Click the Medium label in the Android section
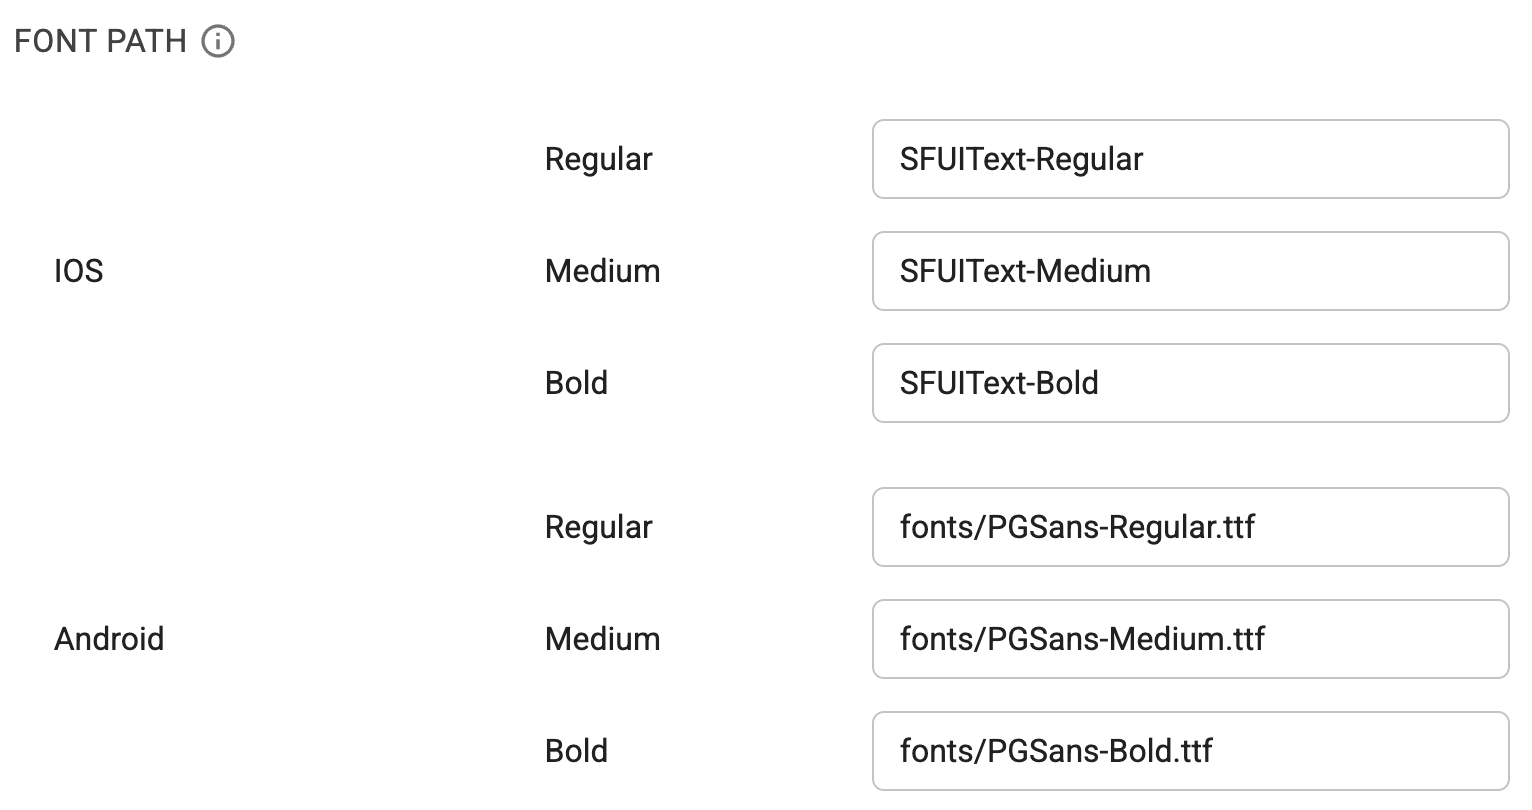This screenshot has width=1532, height=810. tap(602, 639)
